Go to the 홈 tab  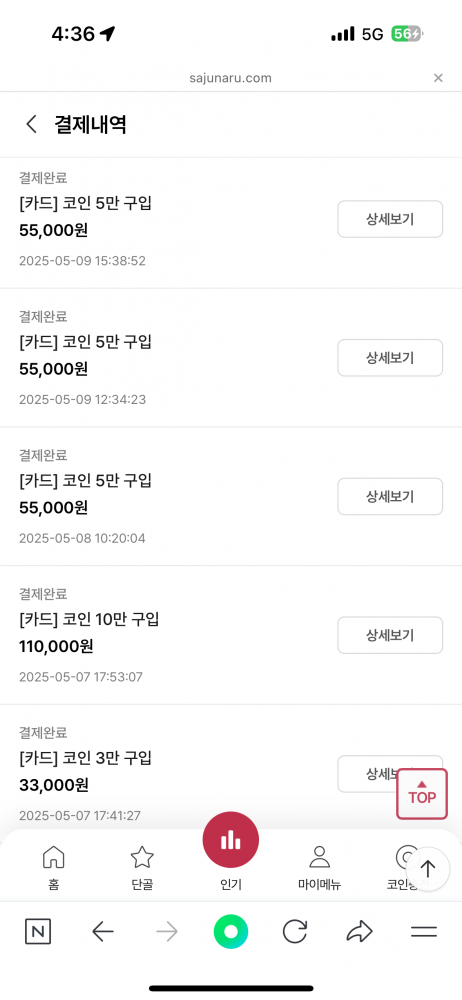point(54,867)
